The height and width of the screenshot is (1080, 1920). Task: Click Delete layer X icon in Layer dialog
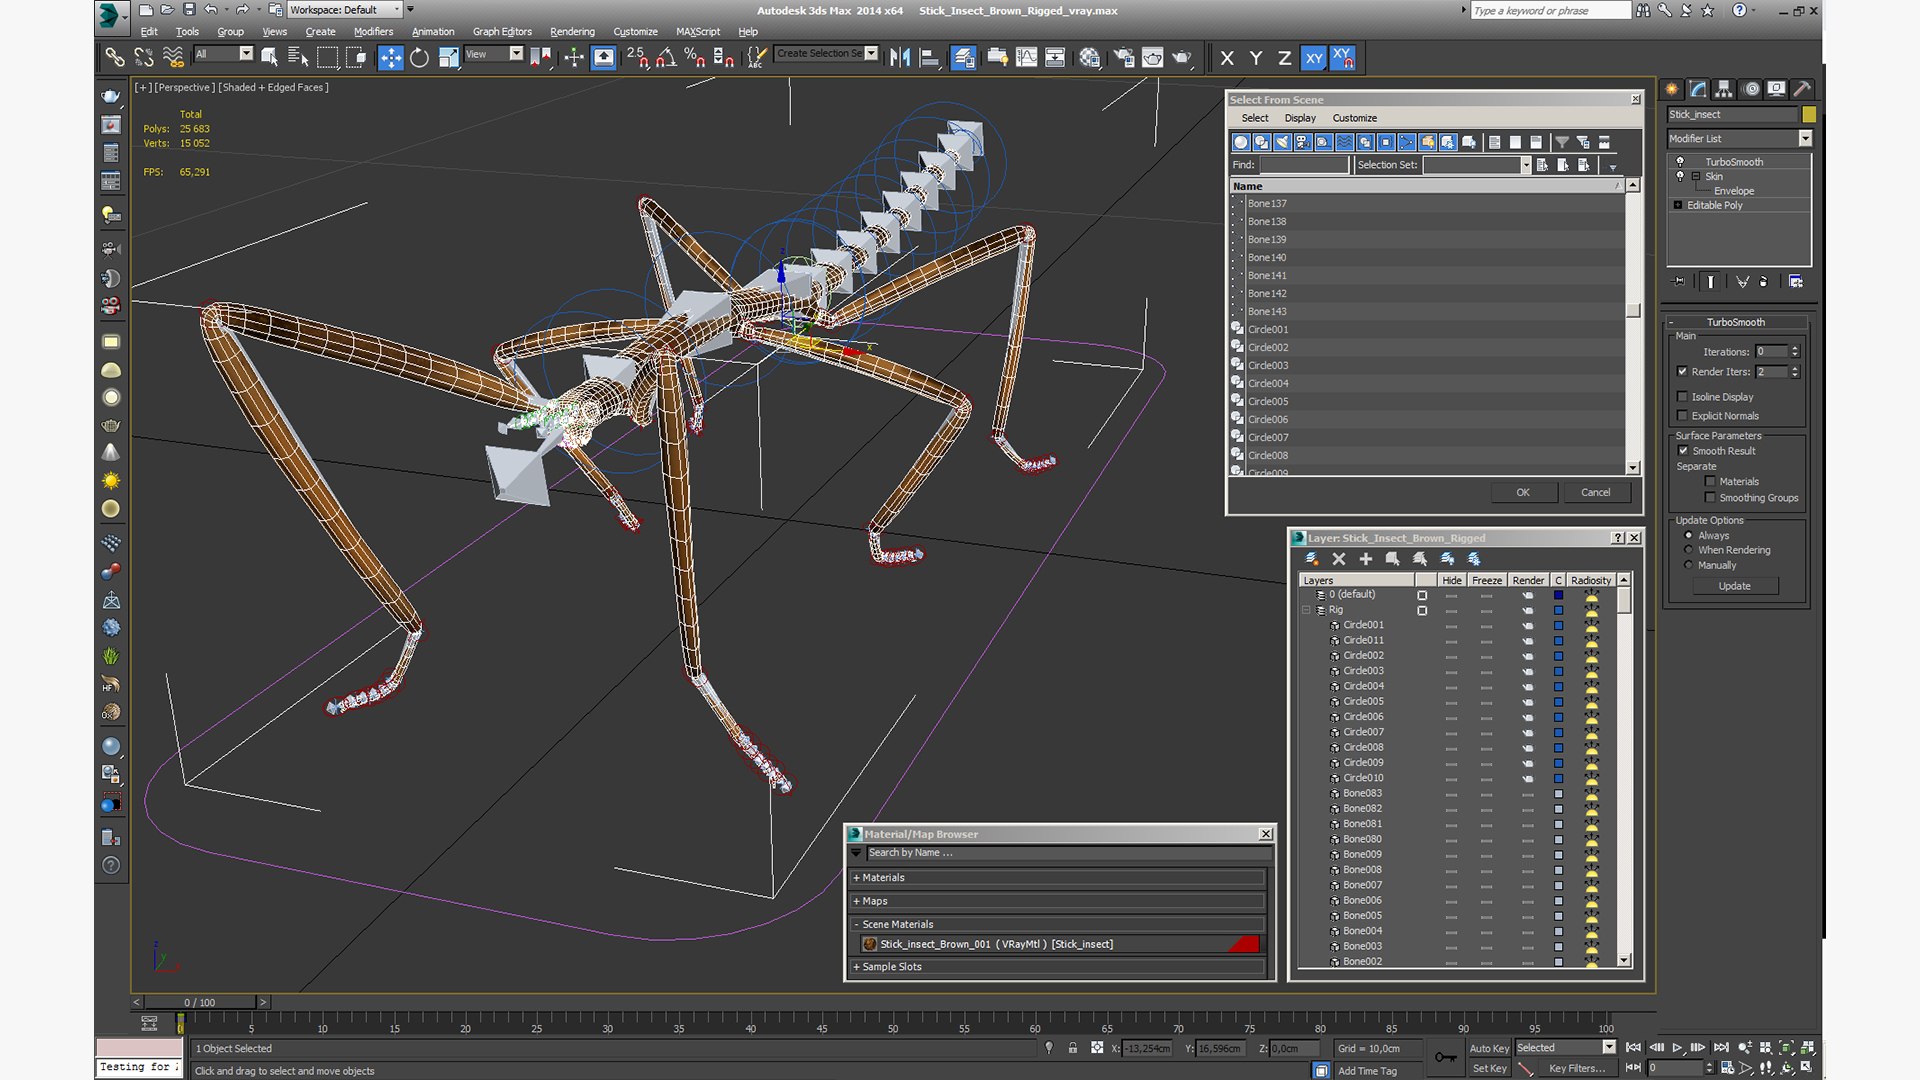coord(1339,559)
